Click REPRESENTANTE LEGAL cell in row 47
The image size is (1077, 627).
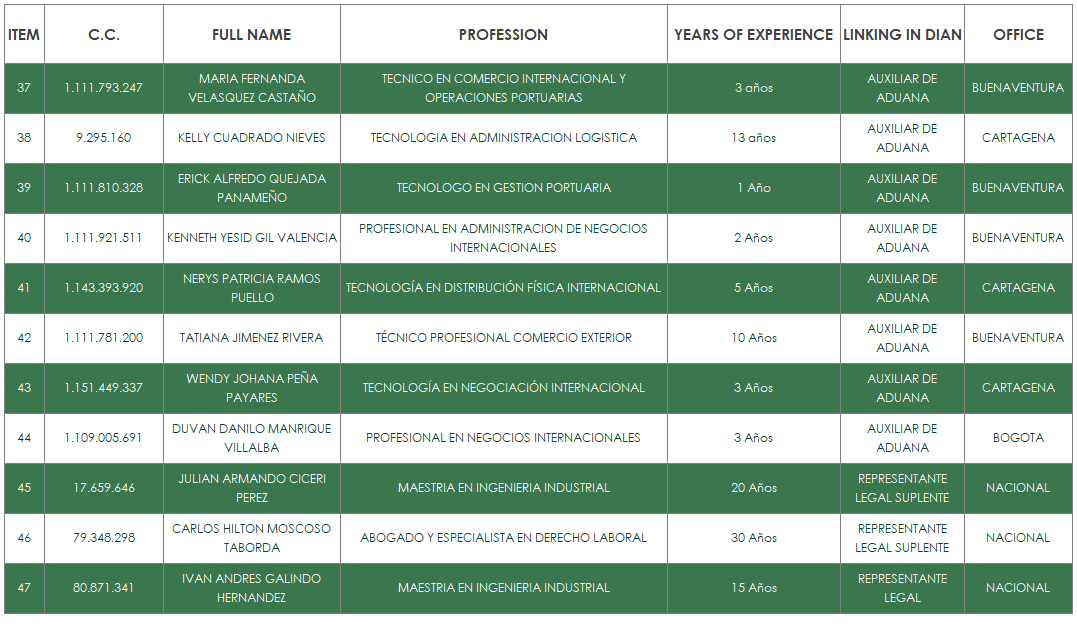(x=902, y=589)
